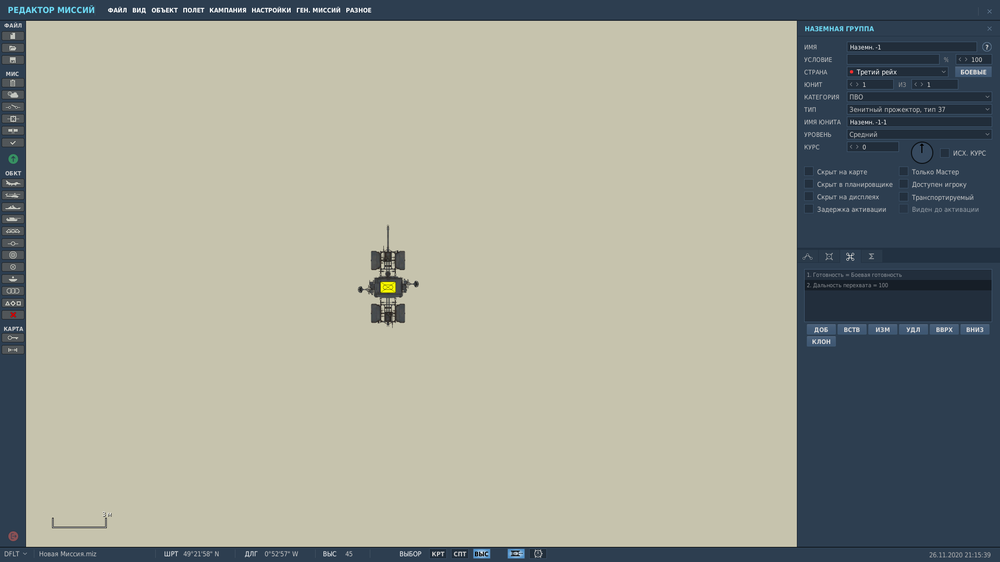Enable Только Мастер checkbox
Viewport: 1000px width, 562px height.
(903, 172)
